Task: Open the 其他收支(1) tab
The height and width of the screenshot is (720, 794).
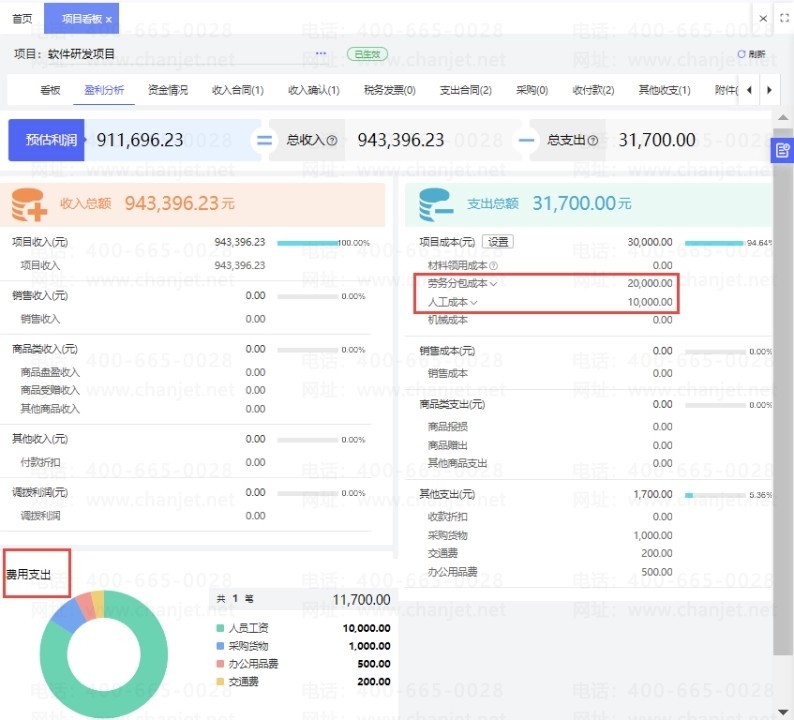Action: [664, 90]
